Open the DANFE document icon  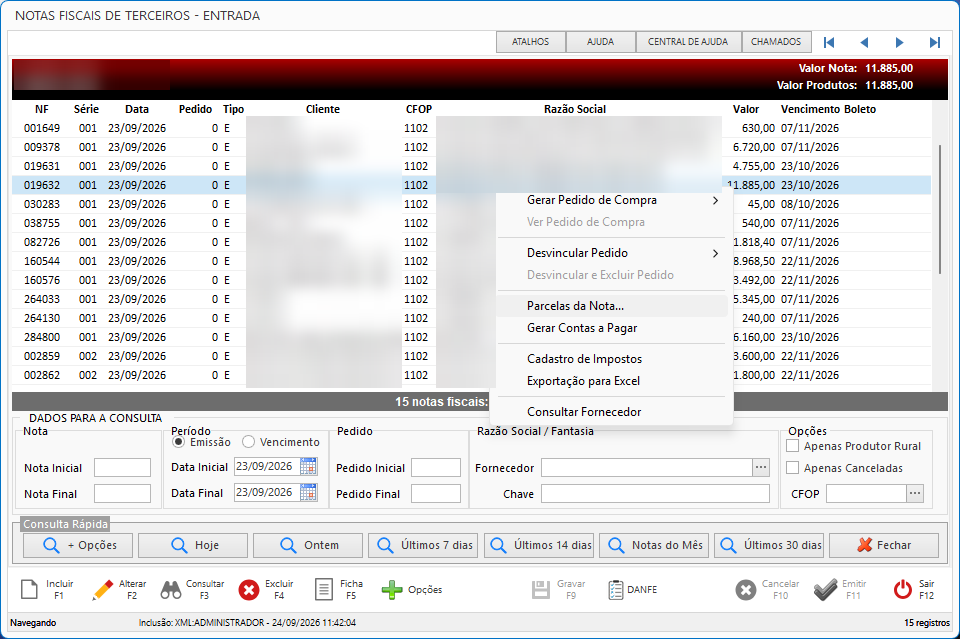click(615, 590)
